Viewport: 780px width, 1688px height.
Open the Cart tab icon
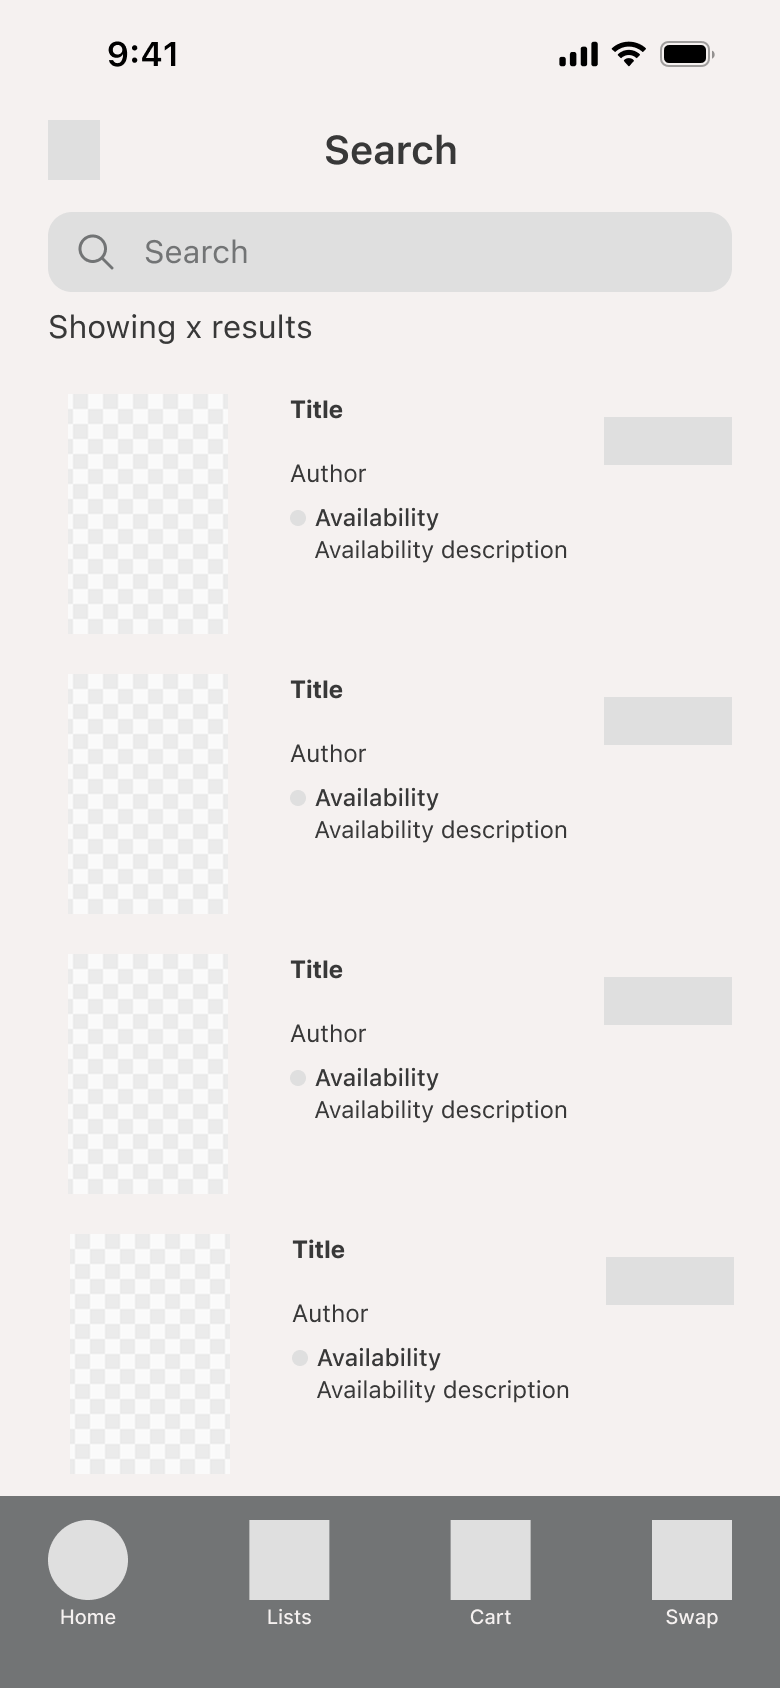pos(490,1560)
